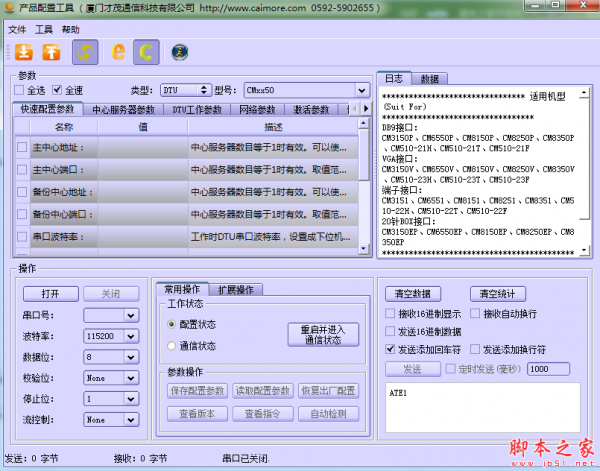Expand the 数据位 dropdown
Screen dimensions: 600x471
click(x=130, y=357)
